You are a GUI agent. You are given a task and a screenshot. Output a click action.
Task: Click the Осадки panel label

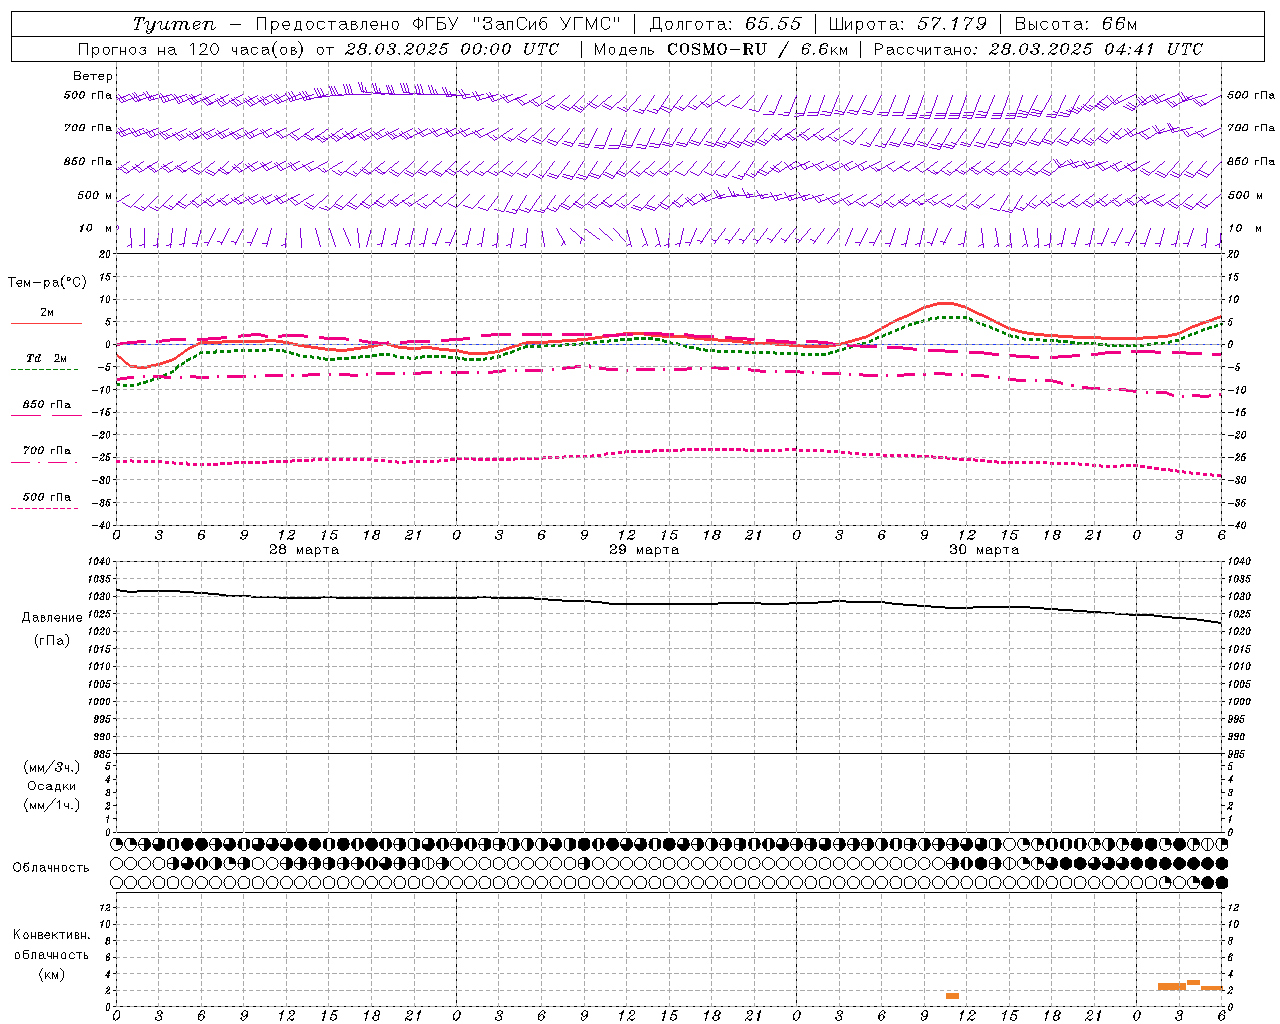coord(52,786)
